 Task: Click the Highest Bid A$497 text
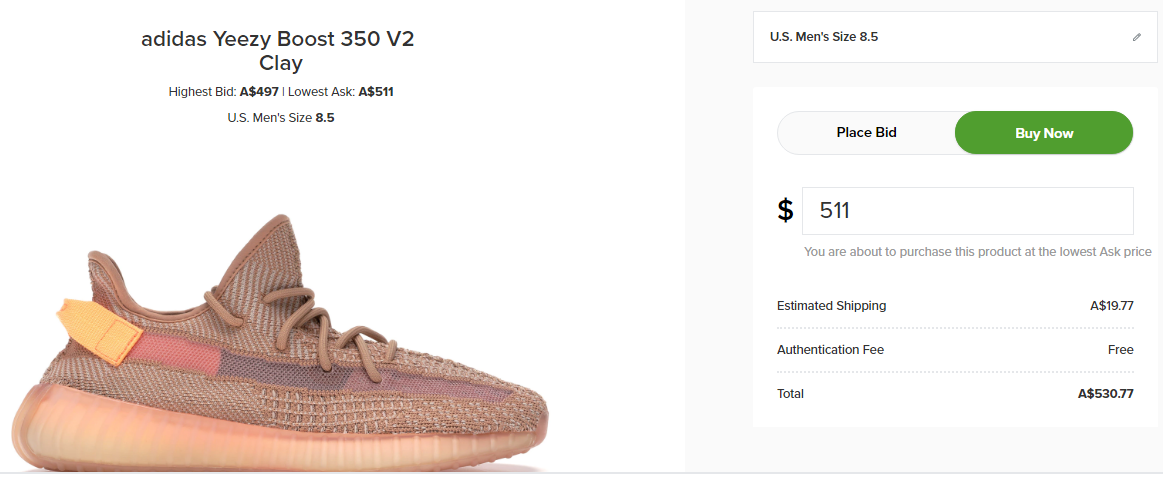pyautogui.click(x=225, y=92)
